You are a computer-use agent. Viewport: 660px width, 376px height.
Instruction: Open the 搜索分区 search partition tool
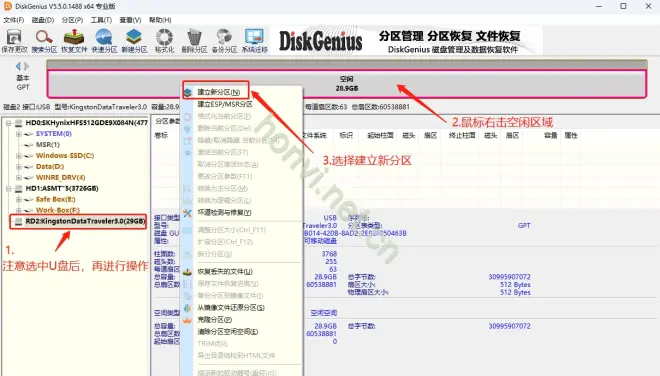(44, 41)
